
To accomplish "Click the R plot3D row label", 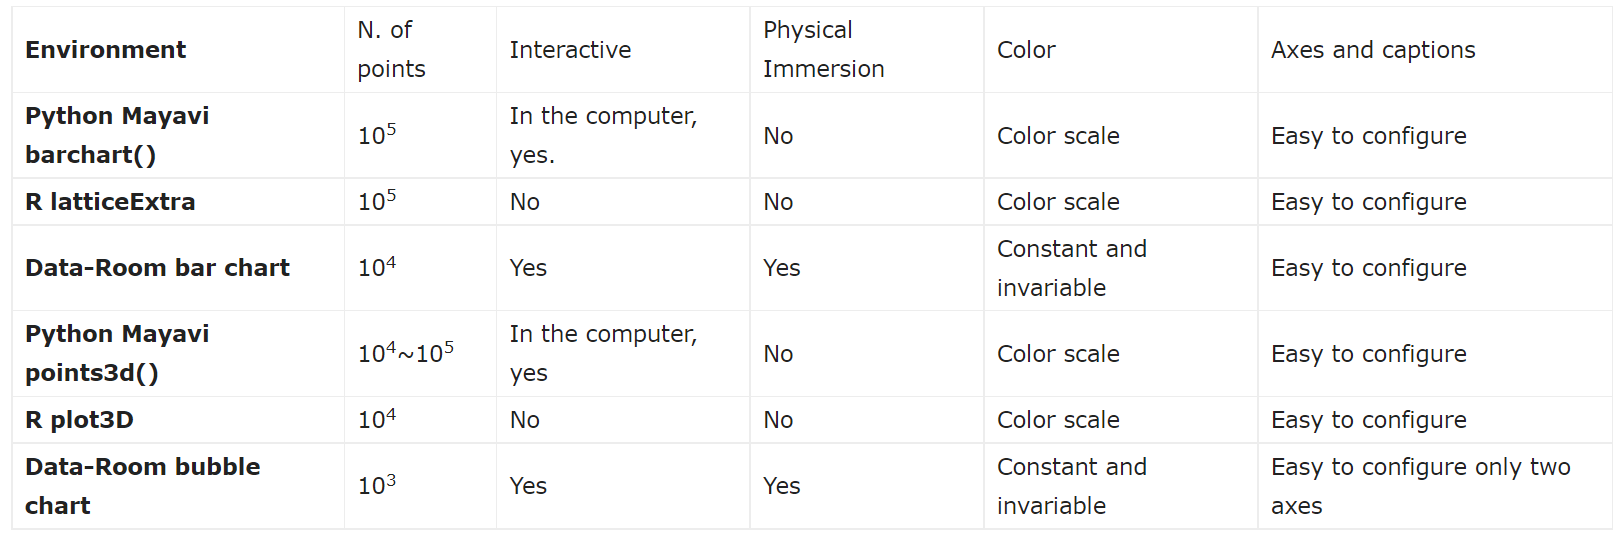I will tap(79, 420).
